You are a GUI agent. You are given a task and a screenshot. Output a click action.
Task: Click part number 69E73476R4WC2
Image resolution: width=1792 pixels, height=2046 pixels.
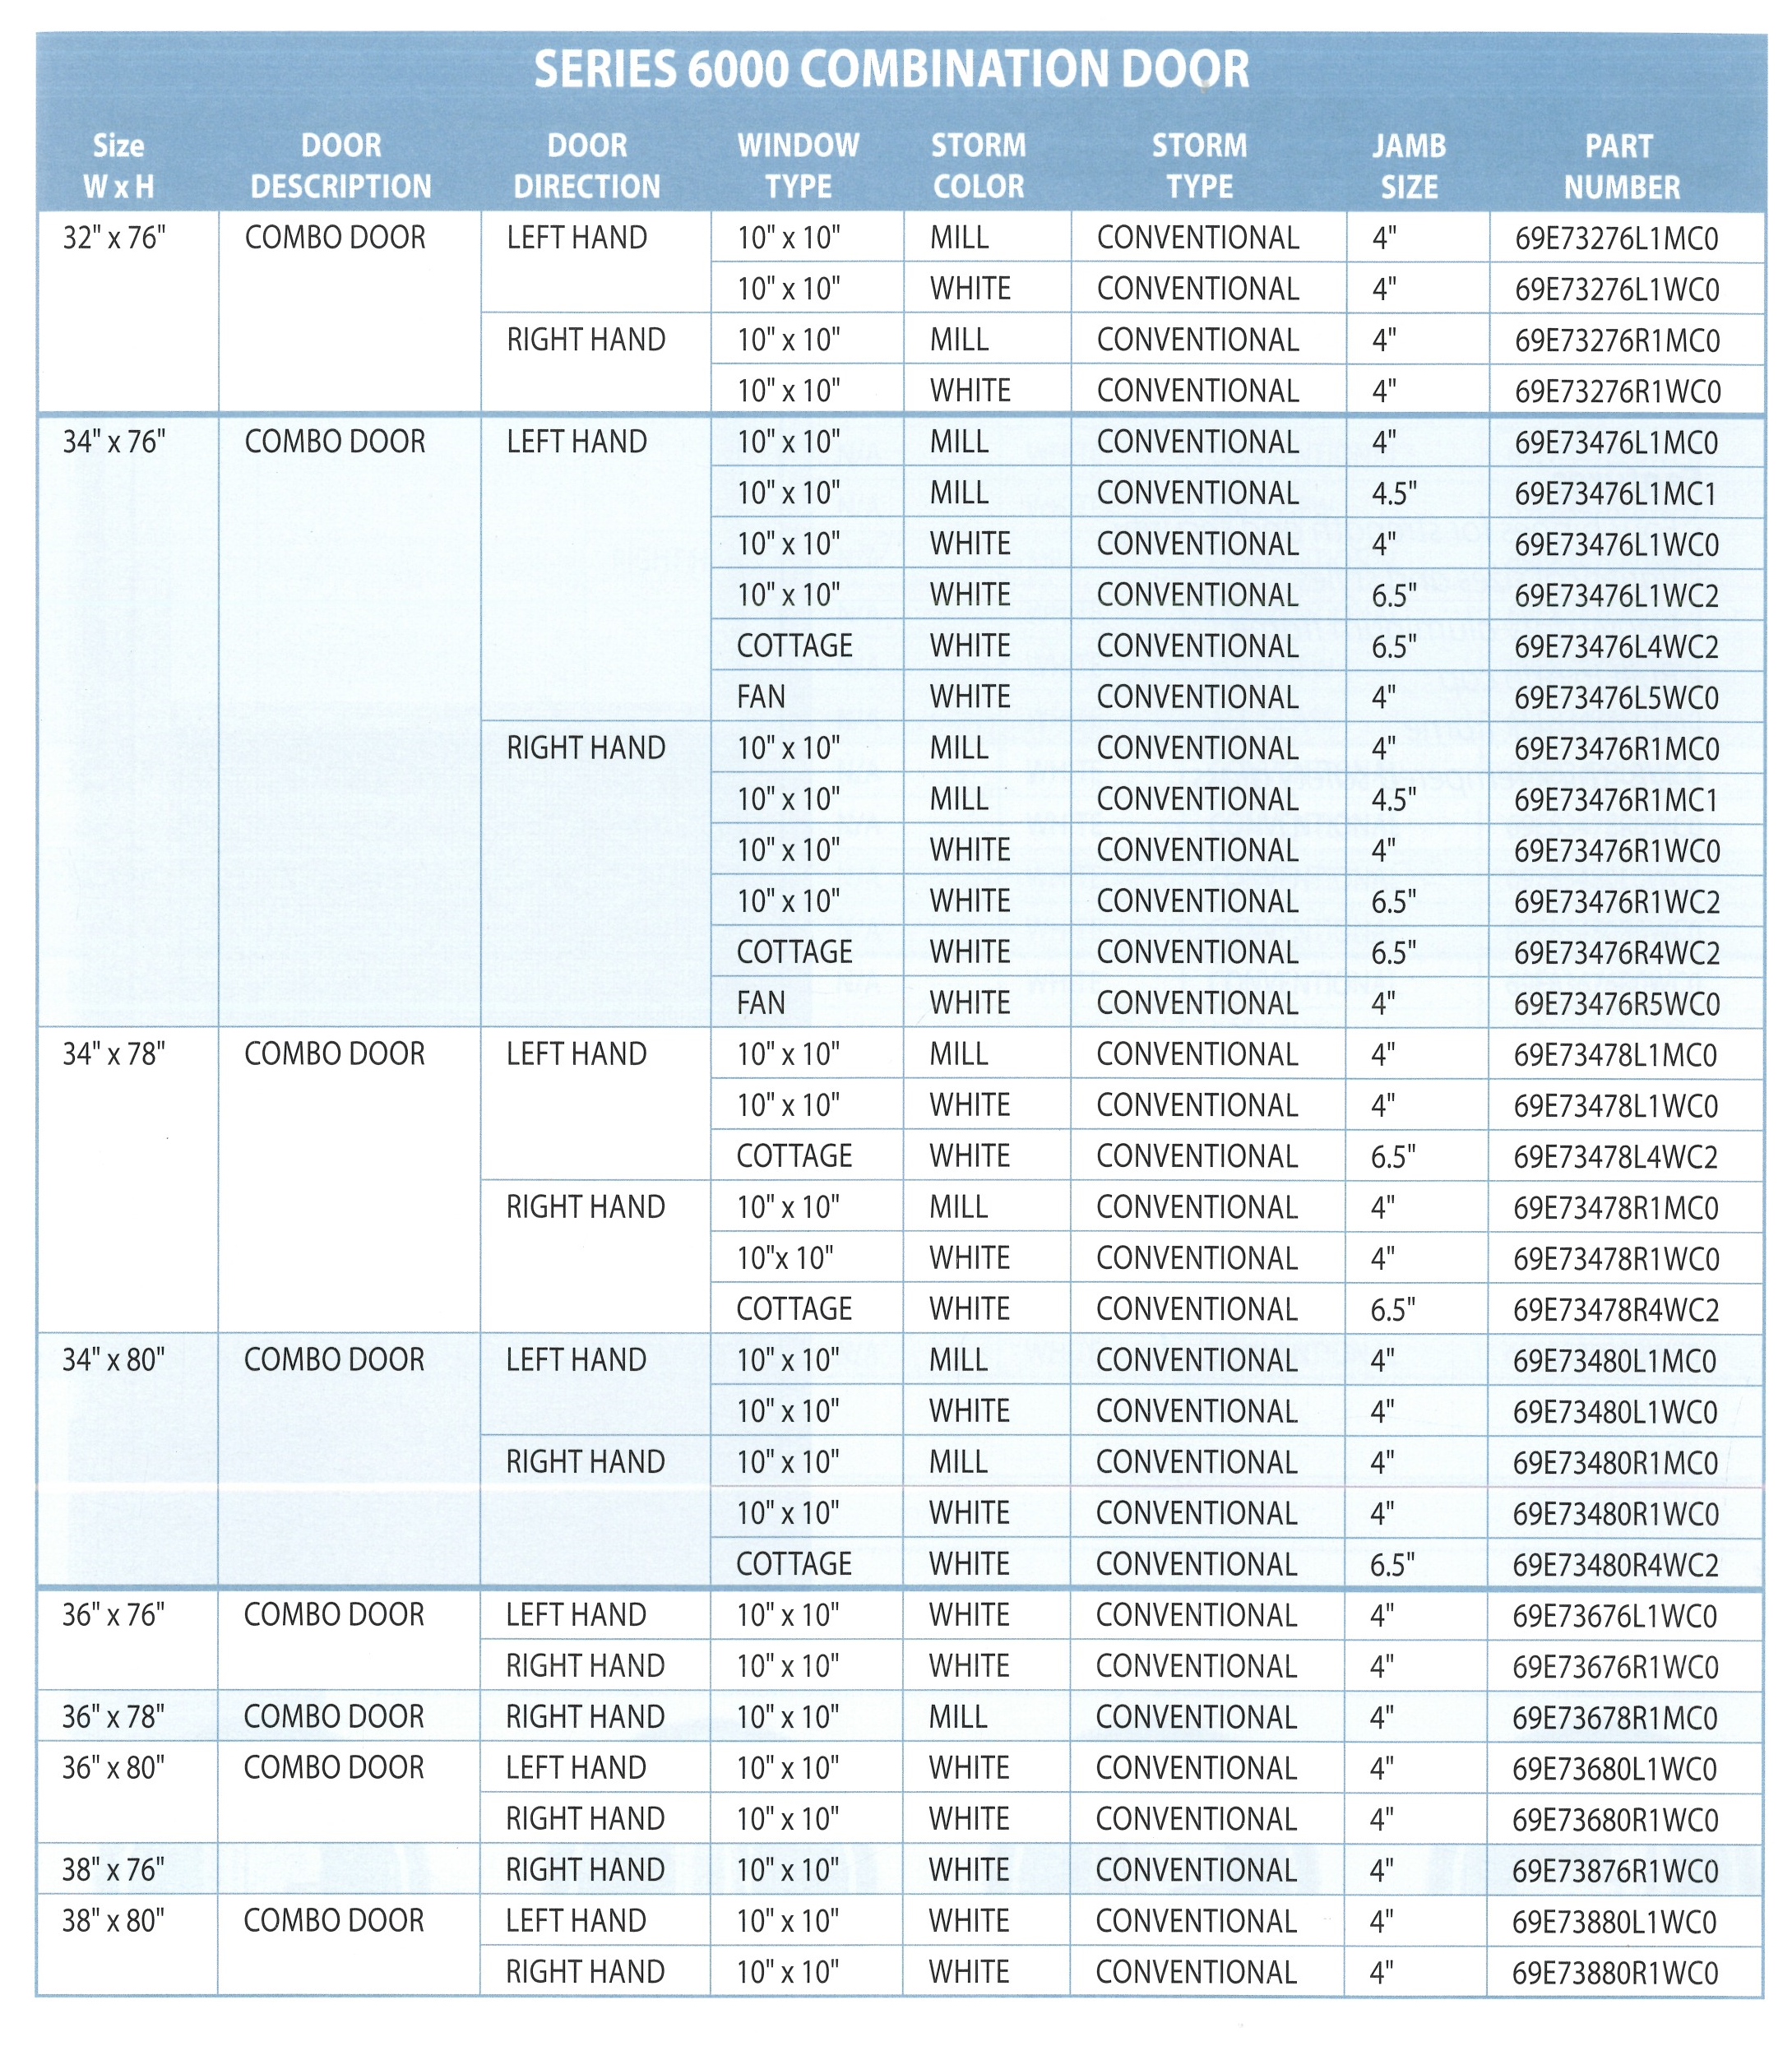coord(1617,953)
